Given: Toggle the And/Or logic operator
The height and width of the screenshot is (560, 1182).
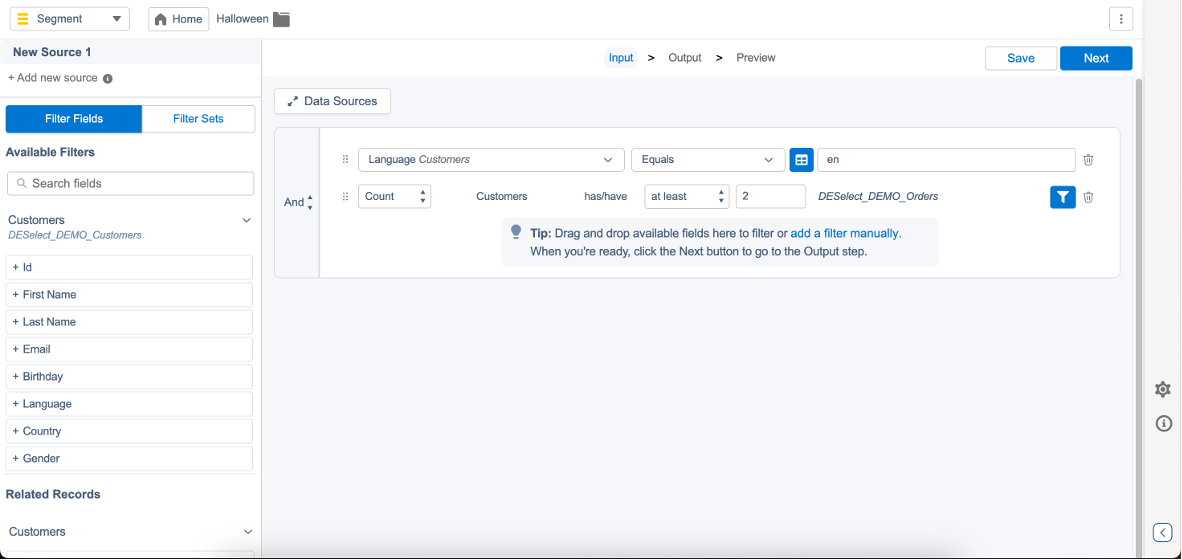Looking at the screenshot, I should point(298,202).
